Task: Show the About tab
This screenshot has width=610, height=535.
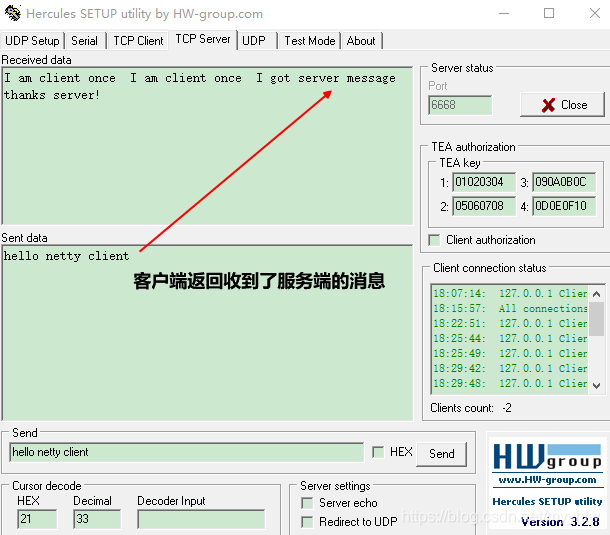Action: tap(361, 40)
